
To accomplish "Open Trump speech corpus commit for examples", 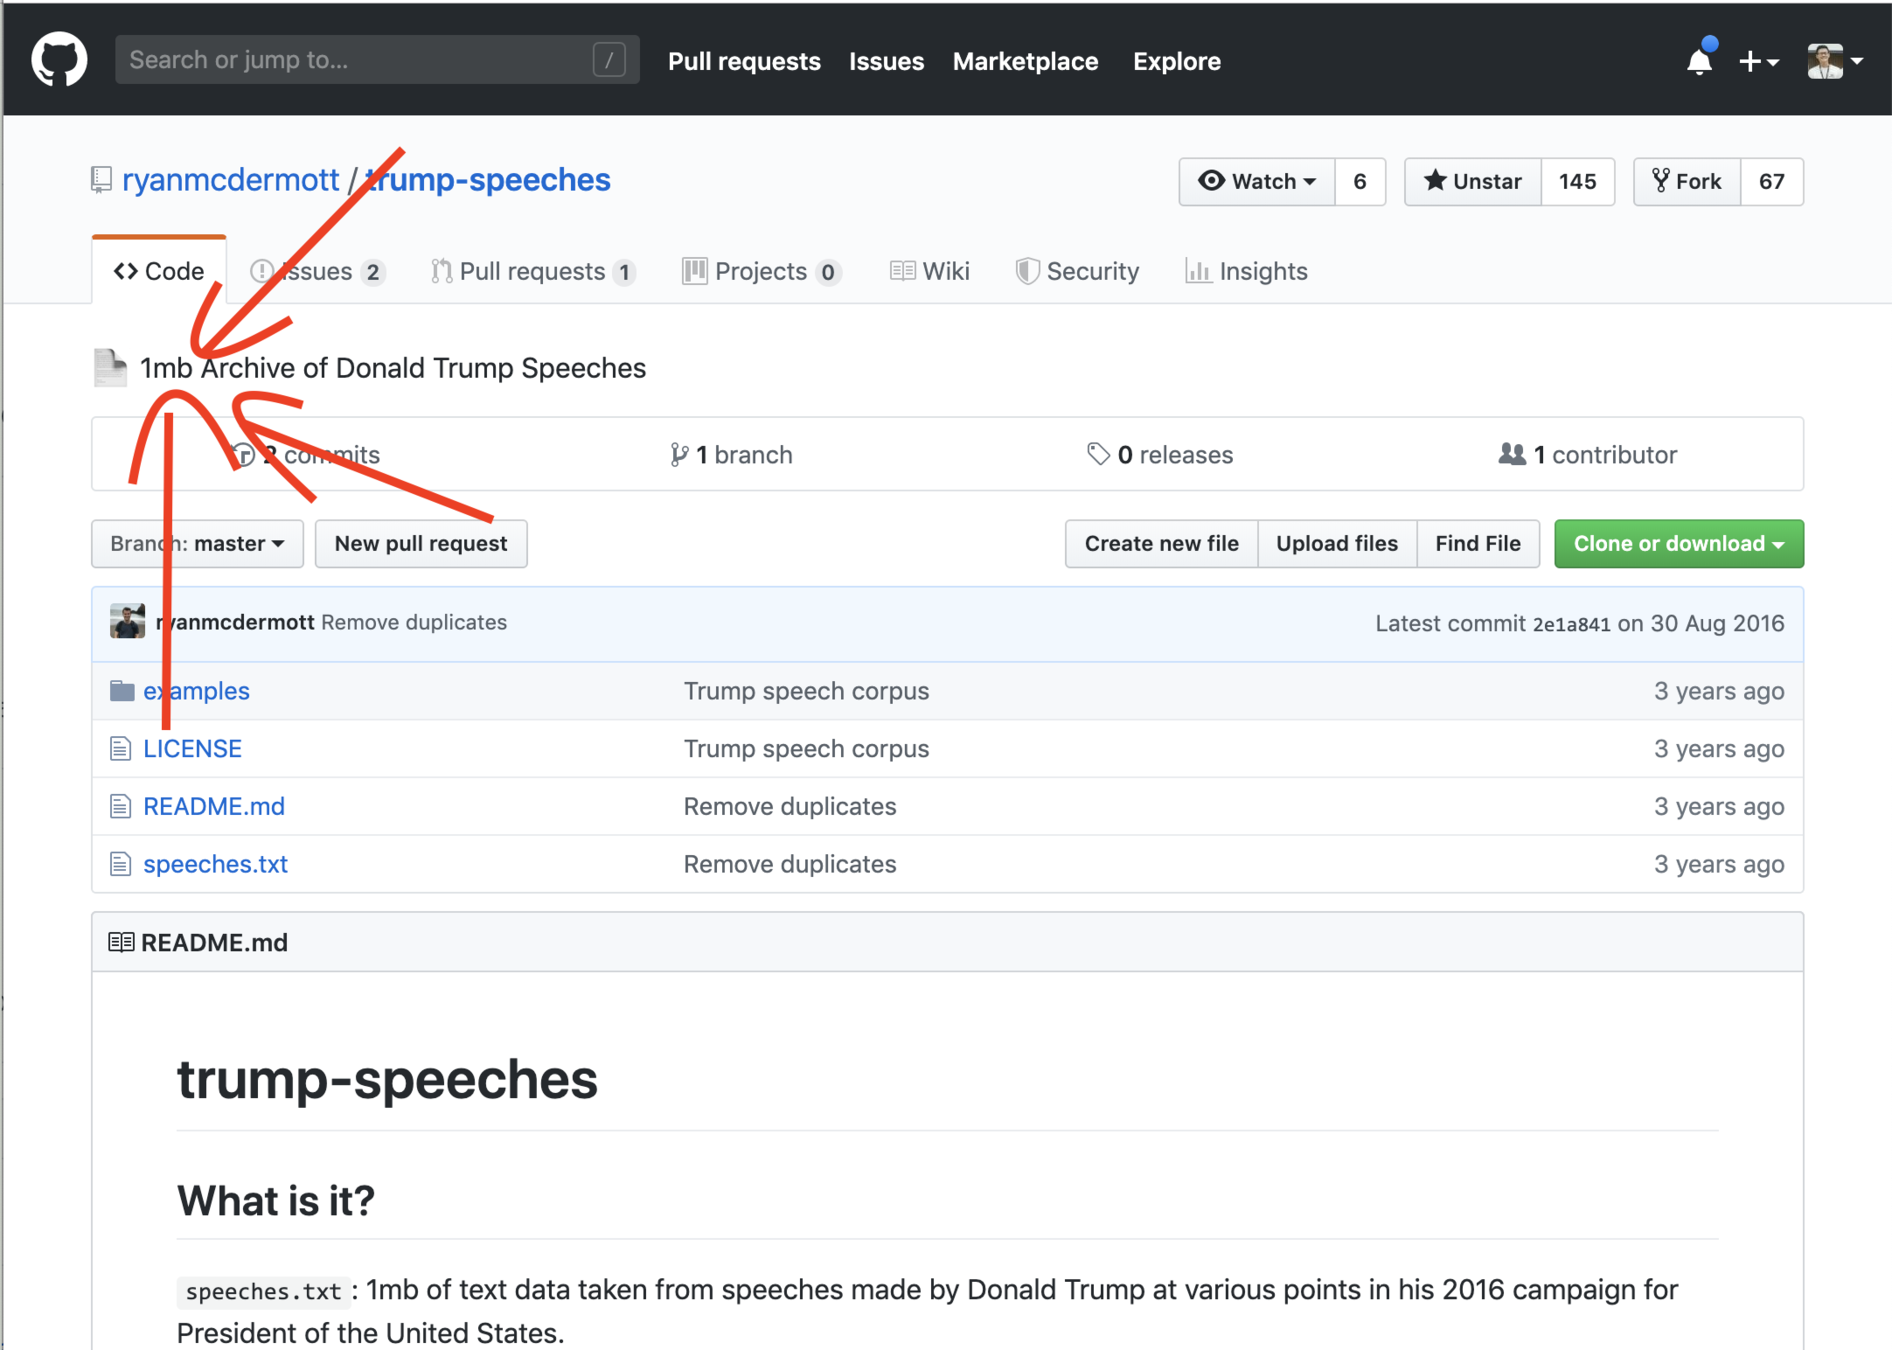I will click(x=806, y=691).
